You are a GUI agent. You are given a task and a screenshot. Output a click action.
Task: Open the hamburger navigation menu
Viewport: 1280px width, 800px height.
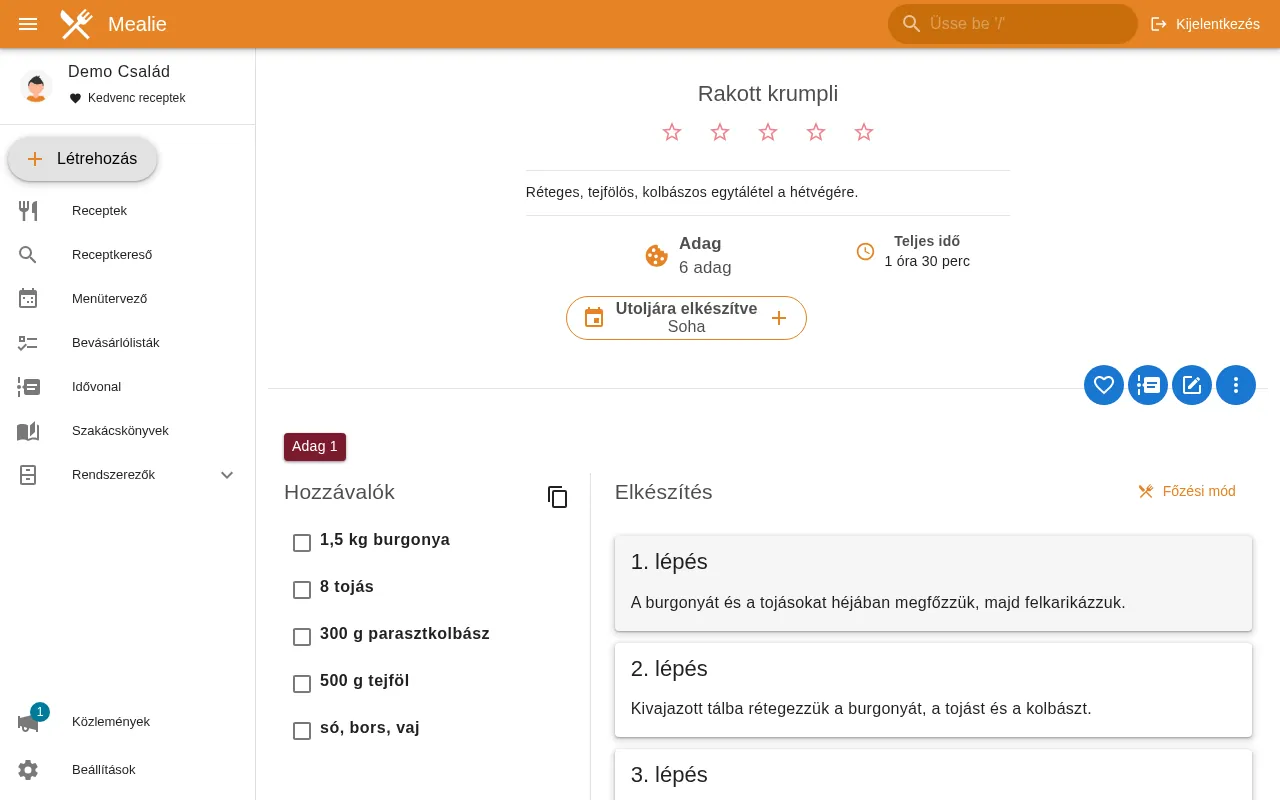point(28,24)
